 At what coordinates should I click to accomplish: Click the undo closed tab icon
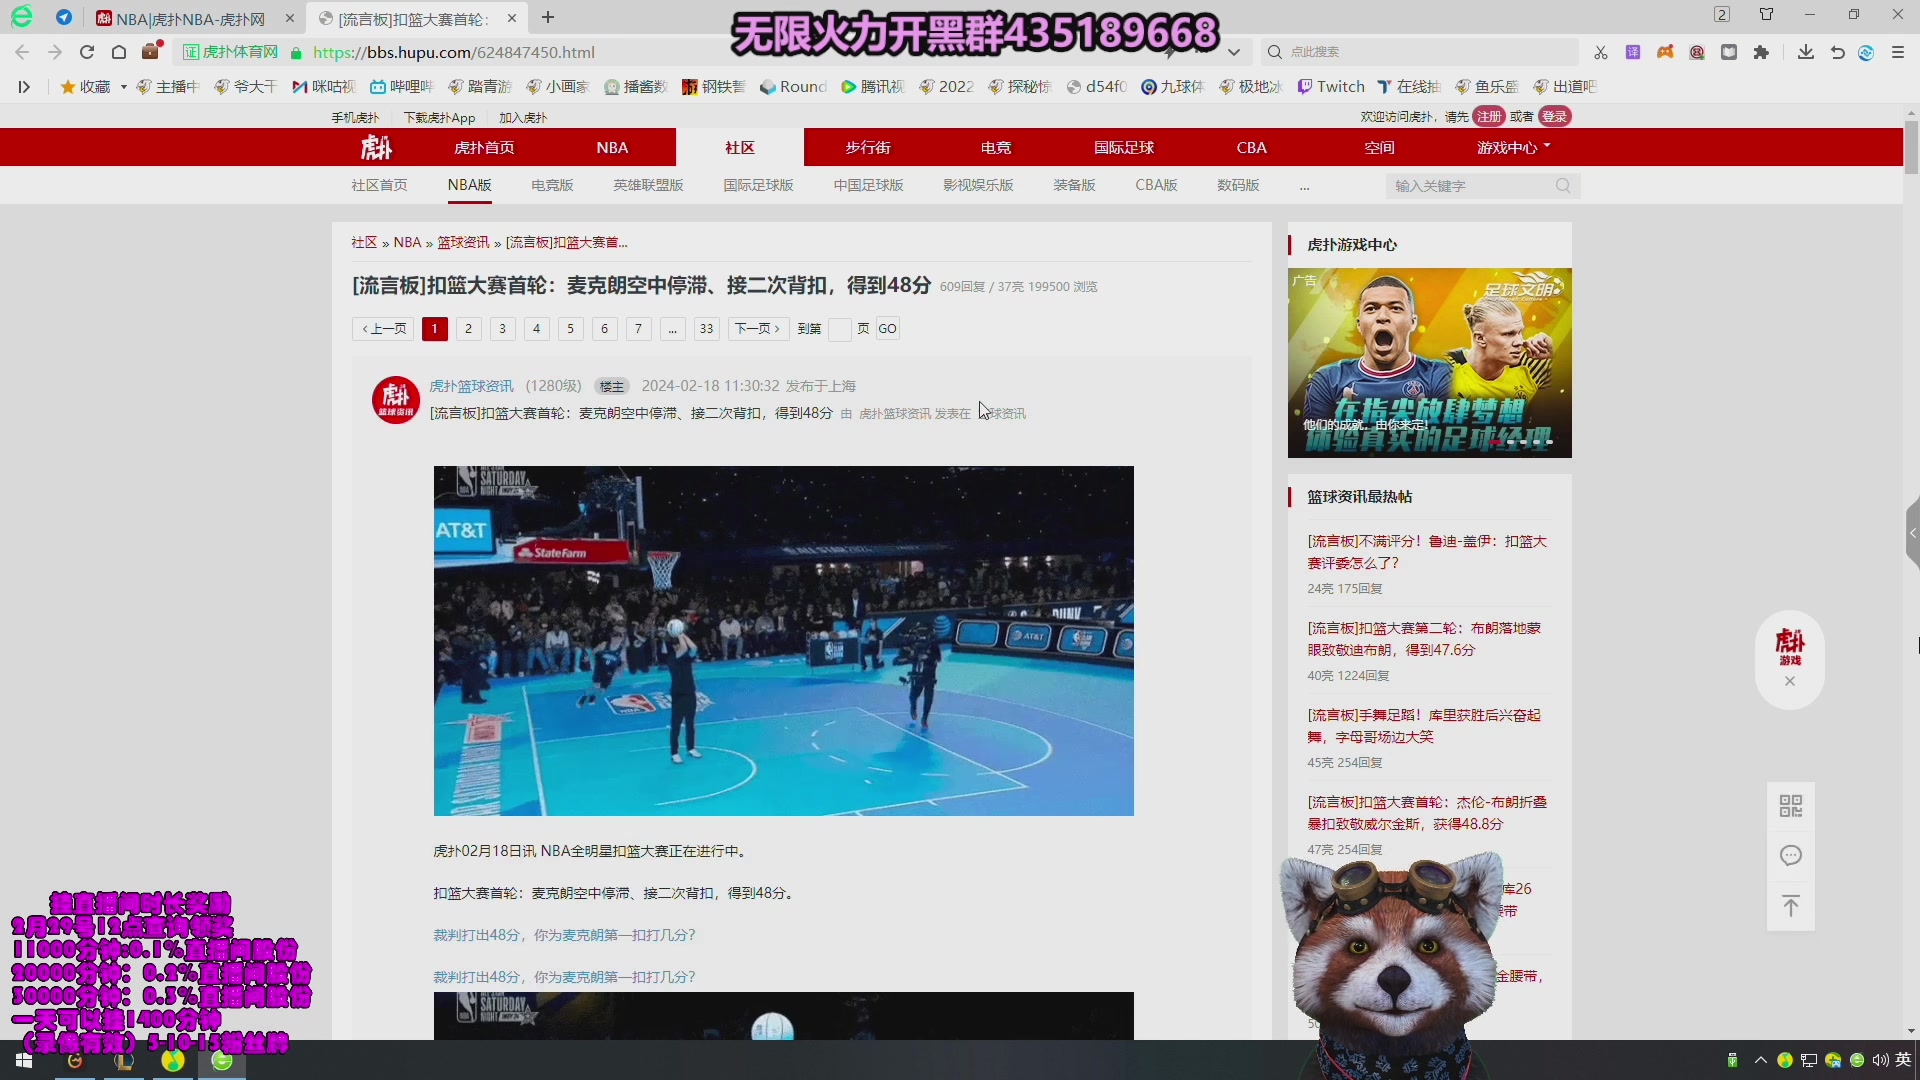pyautogui.click(x=1837, y=52)
